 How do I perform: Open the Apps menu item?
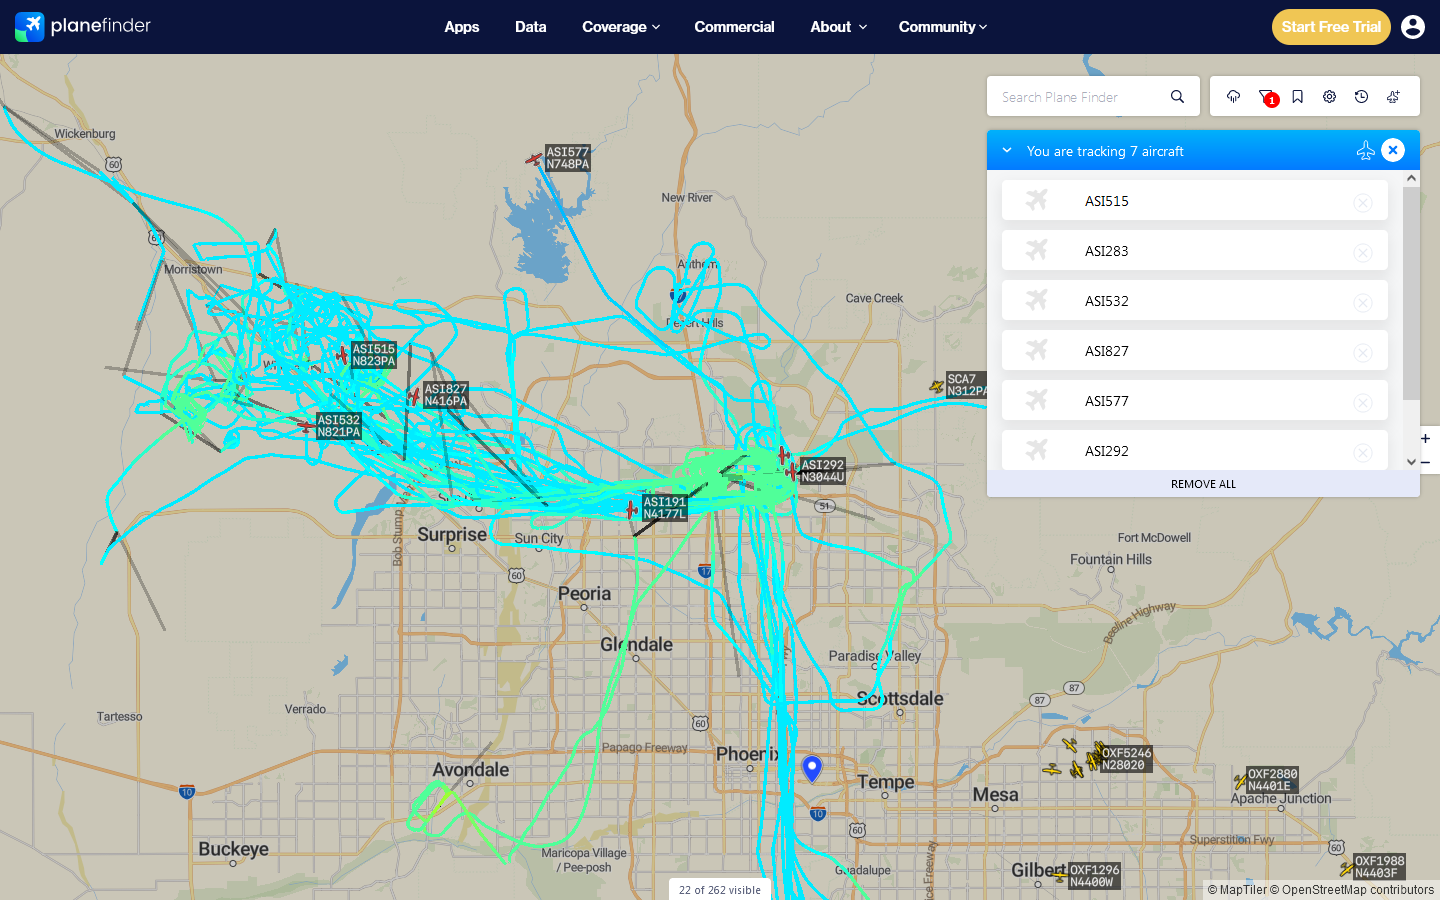pyautogui.click(x=462, y=27)
